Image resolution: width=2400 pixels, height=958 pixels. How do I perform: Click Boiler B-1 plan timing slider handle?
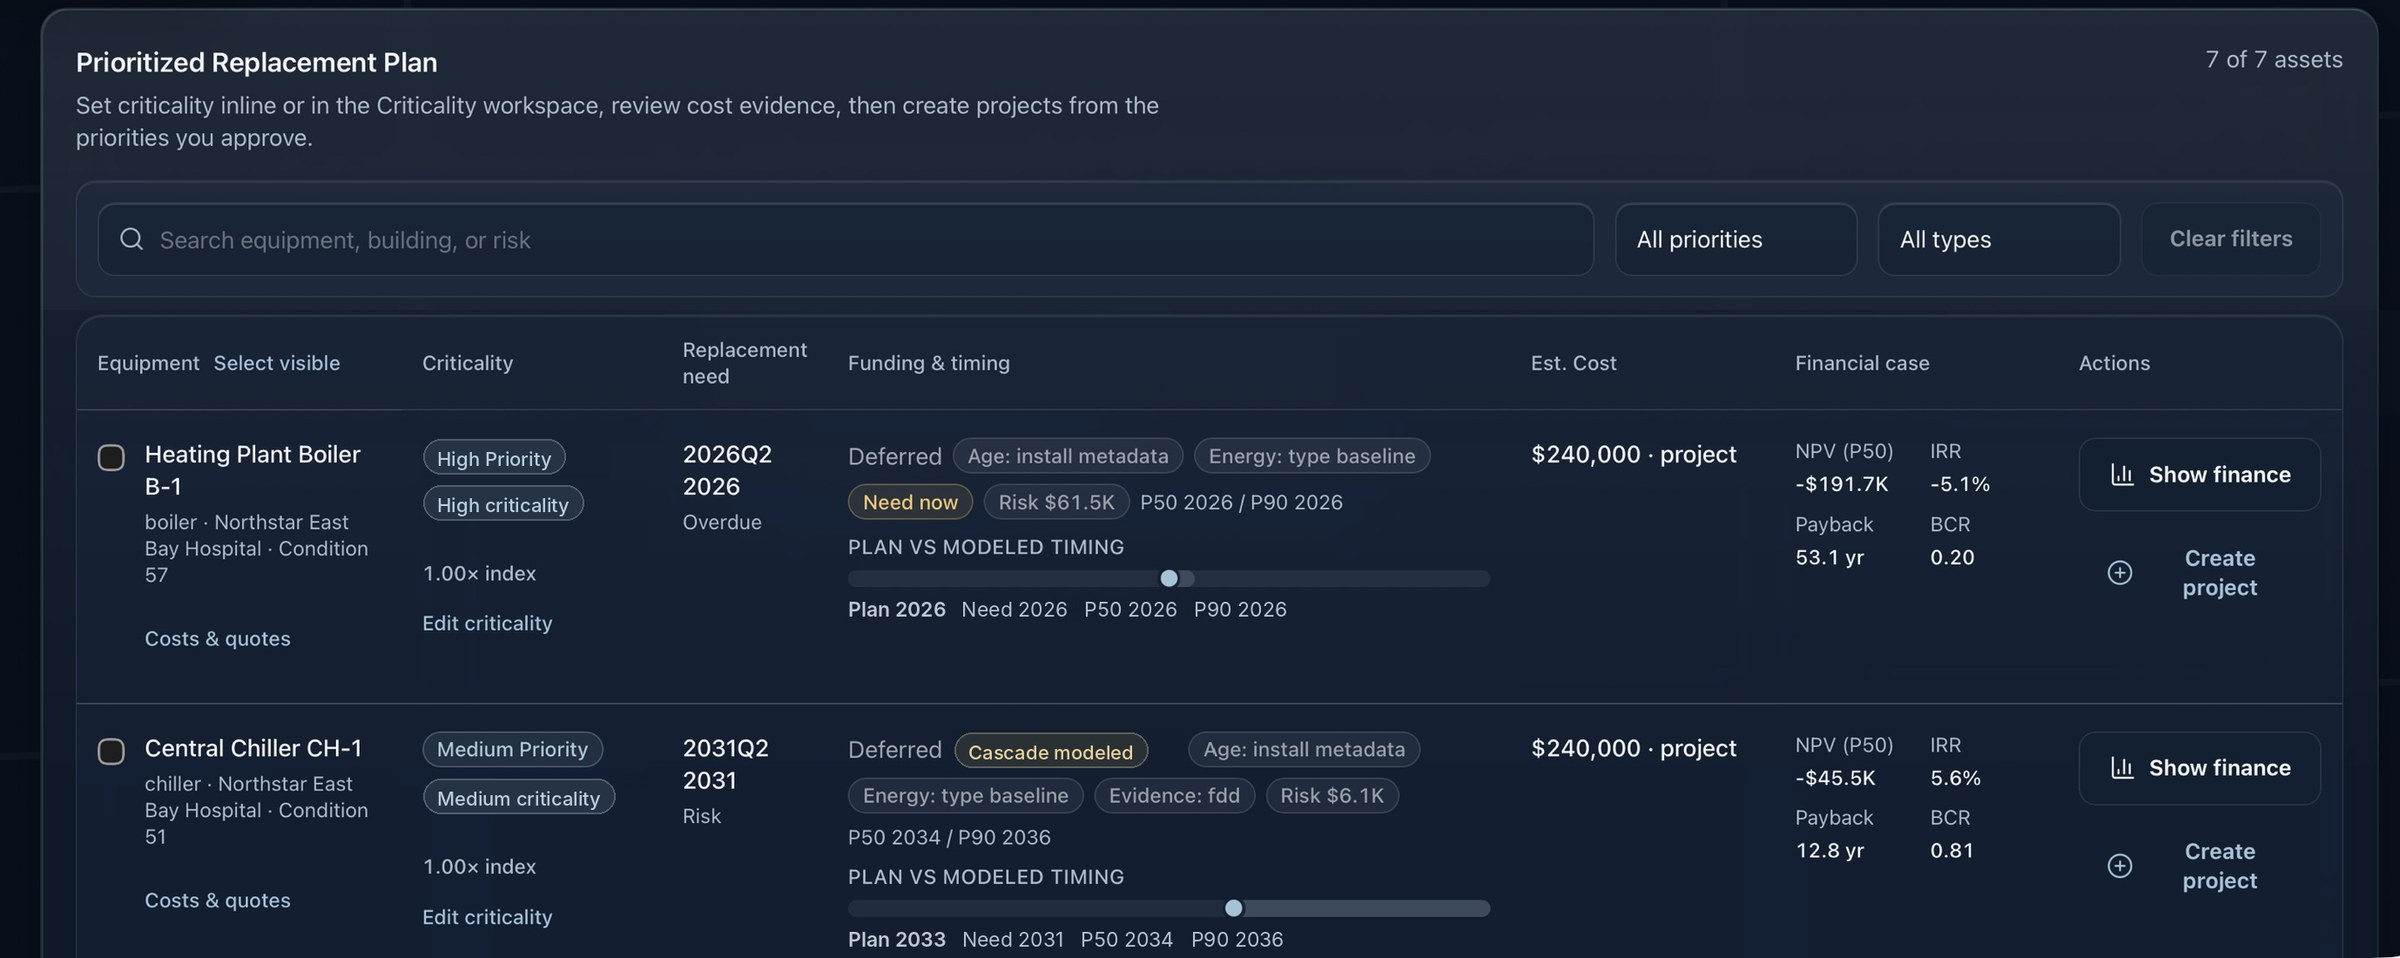[x=1169, y=578]
